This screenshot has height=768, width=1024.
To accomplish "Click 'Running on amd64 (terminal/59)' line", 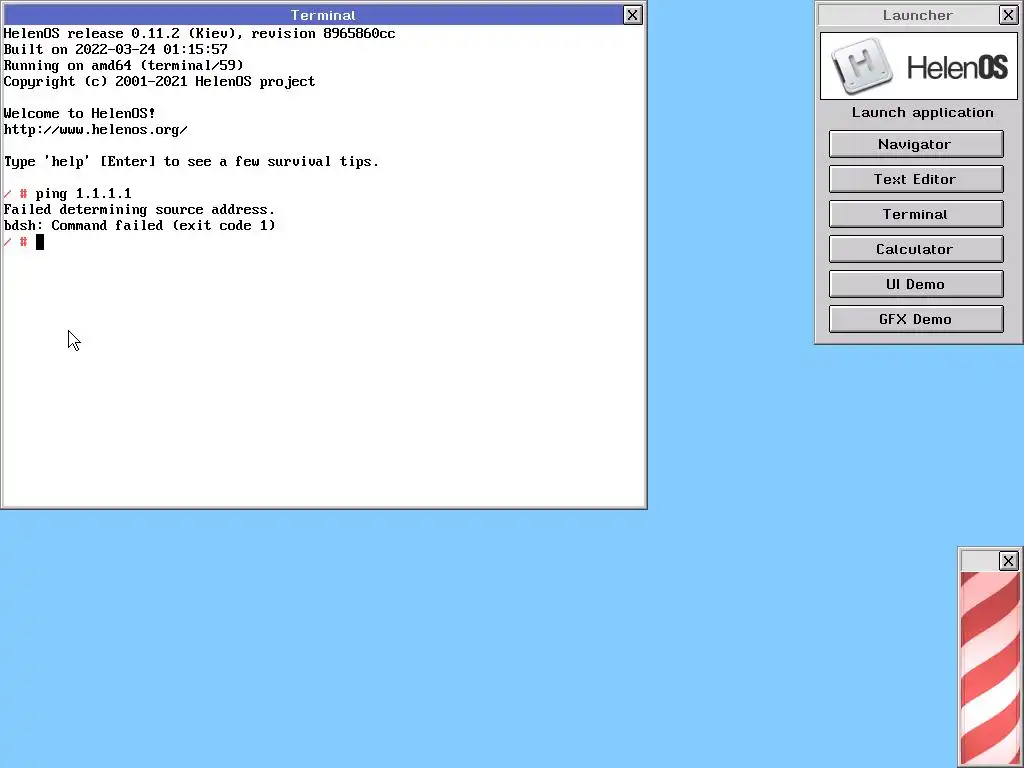I will 123,65.
